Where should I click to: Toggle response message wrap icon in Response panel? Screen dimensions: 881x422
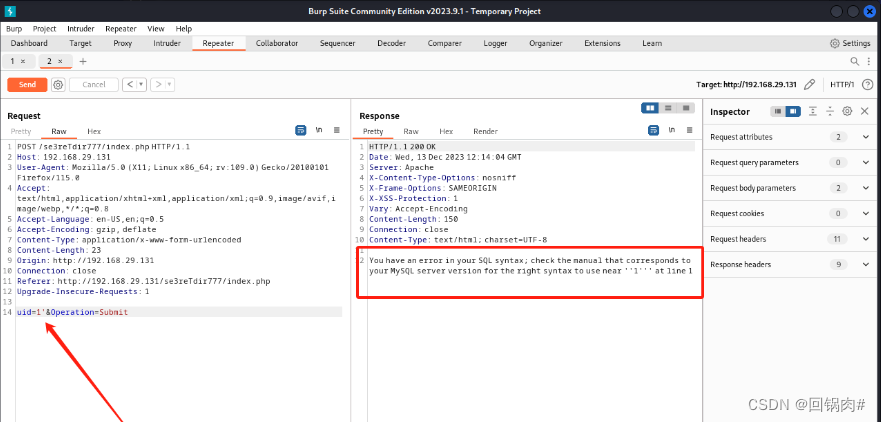(x=653, y=130)
